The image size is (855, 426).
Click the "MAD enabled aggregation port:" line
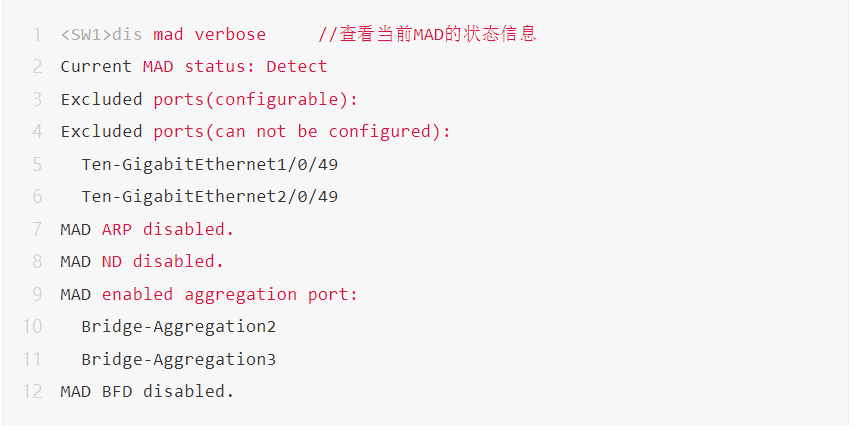[x=209, y=294]
